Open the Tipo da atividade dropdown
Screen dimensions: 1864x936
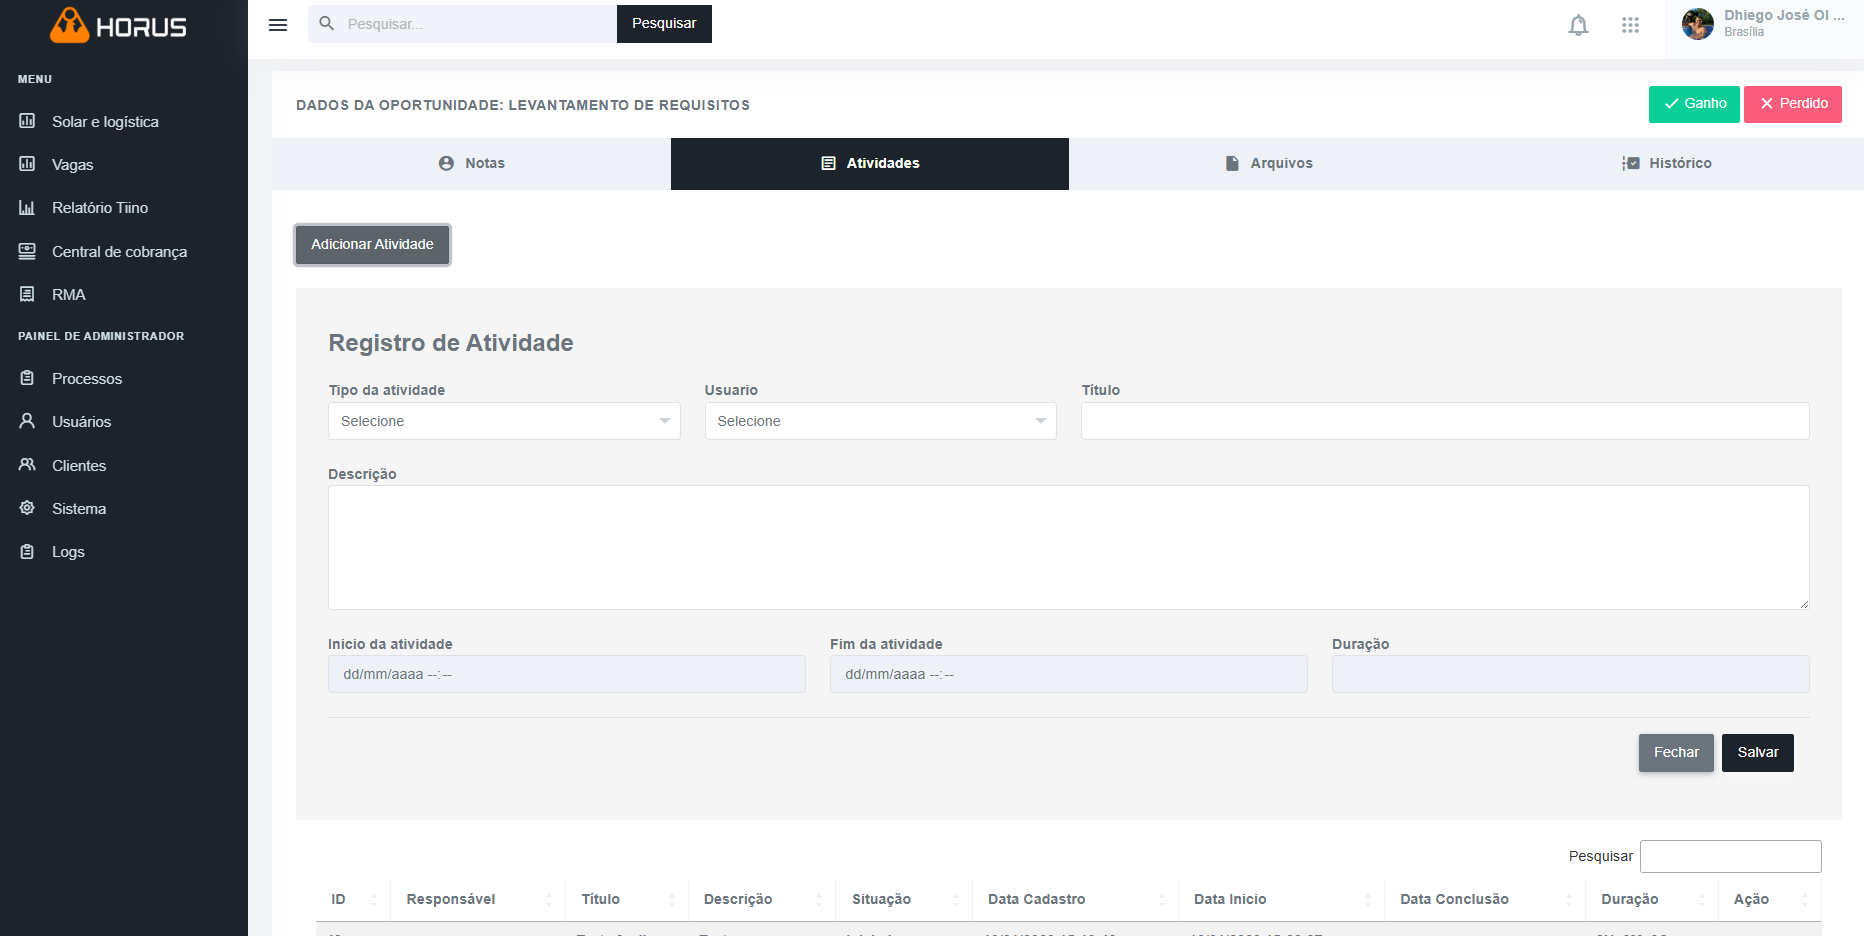(x=504, y=421)
